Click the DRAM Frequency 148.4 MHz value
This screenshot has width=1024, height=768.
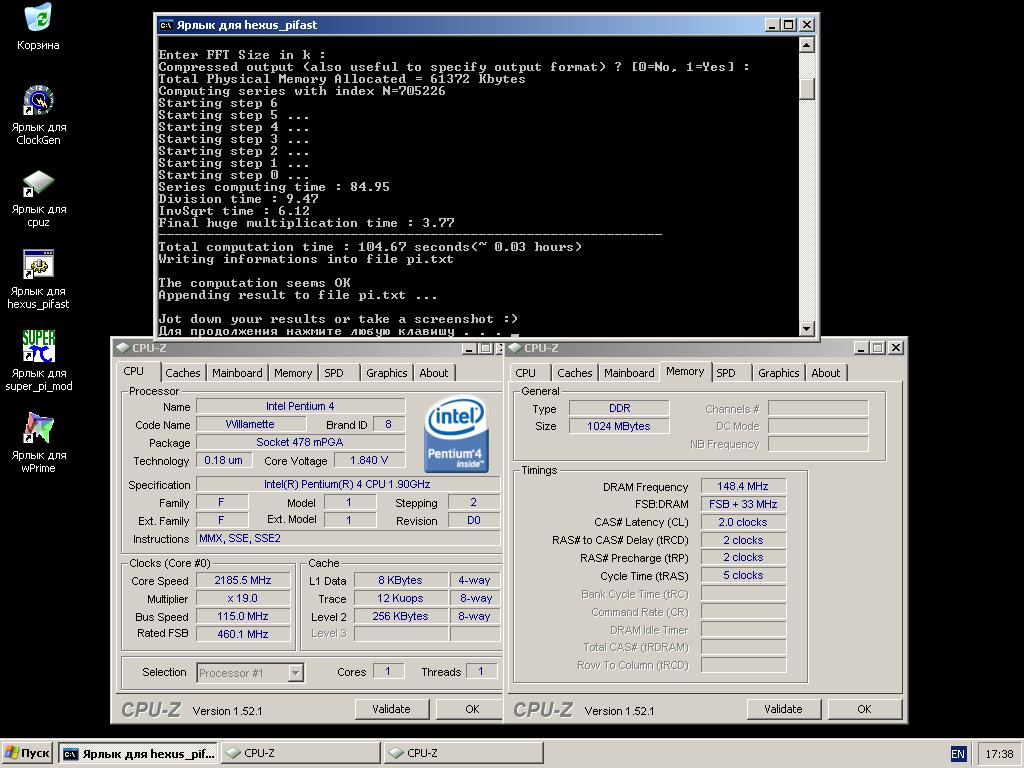743,486
